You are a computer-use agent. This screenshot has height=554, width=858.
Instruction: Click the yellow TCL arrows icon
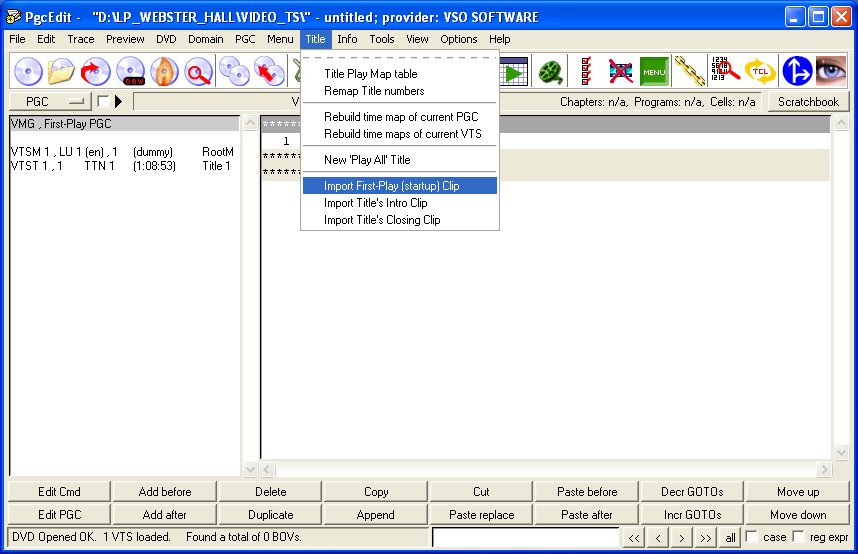759,71
